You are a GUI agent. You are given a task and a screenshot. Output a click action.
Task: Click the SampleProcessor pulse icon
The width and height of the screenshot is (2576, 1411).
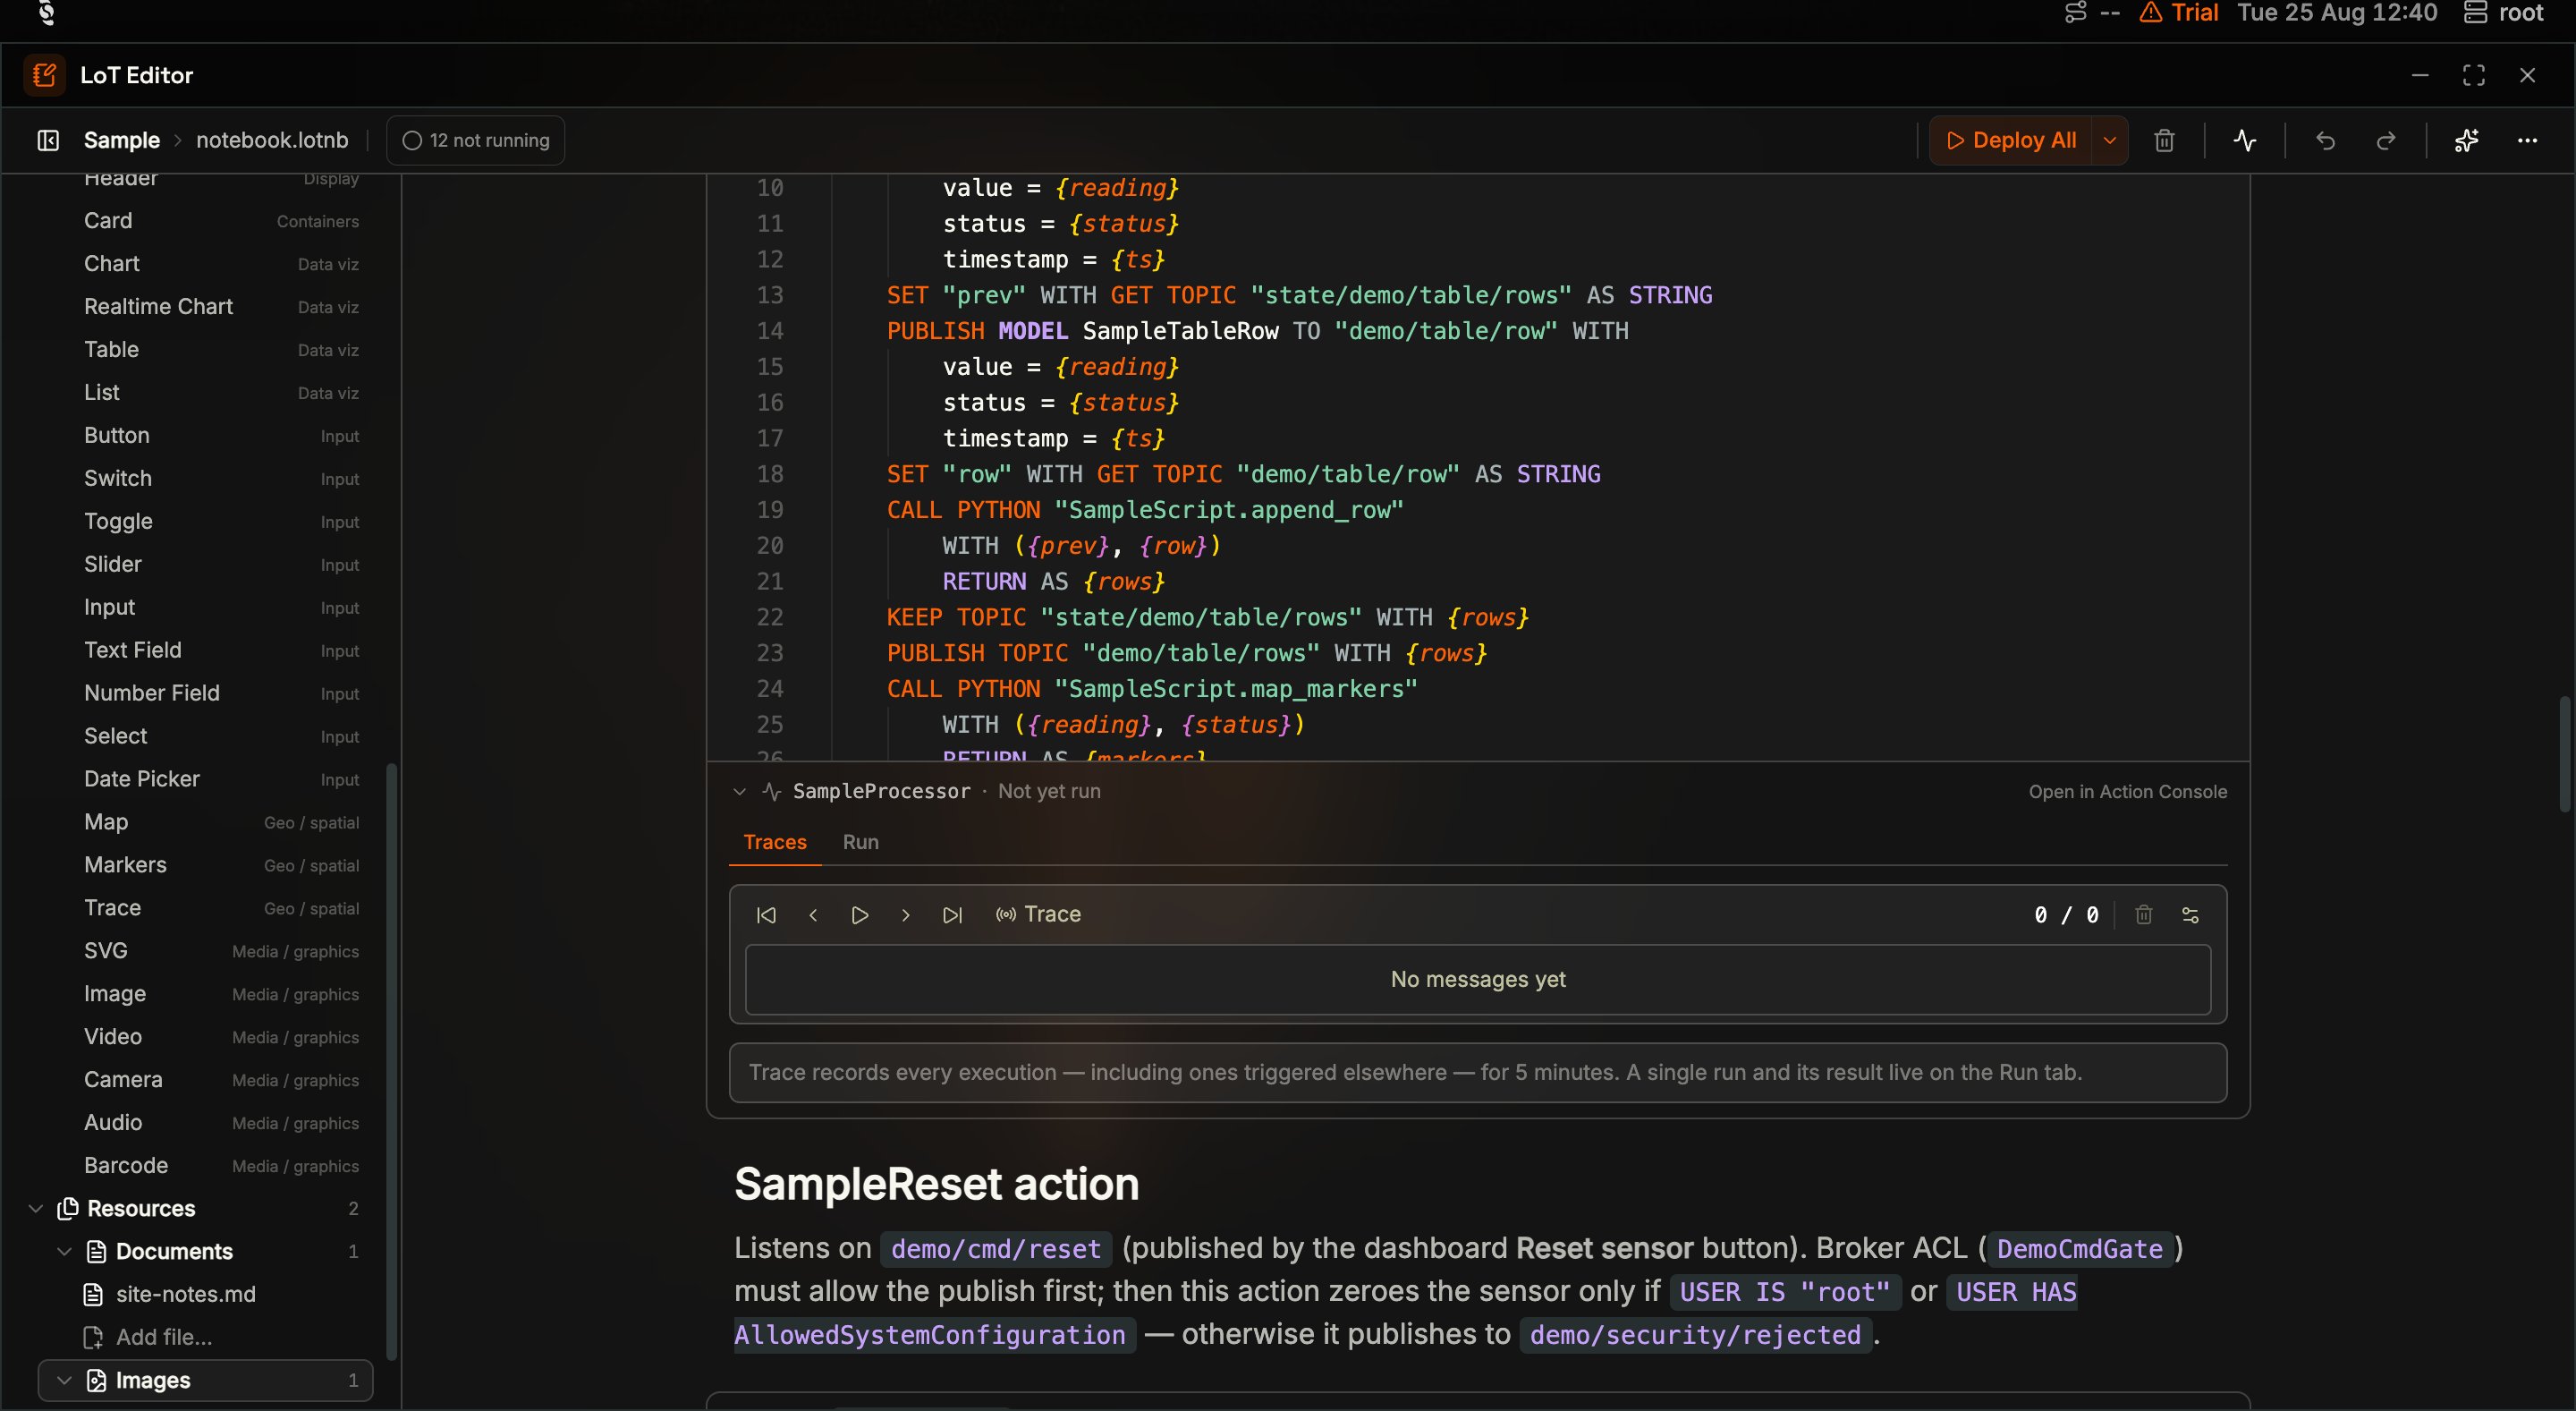pyautogui.click(x=771, y=791)
